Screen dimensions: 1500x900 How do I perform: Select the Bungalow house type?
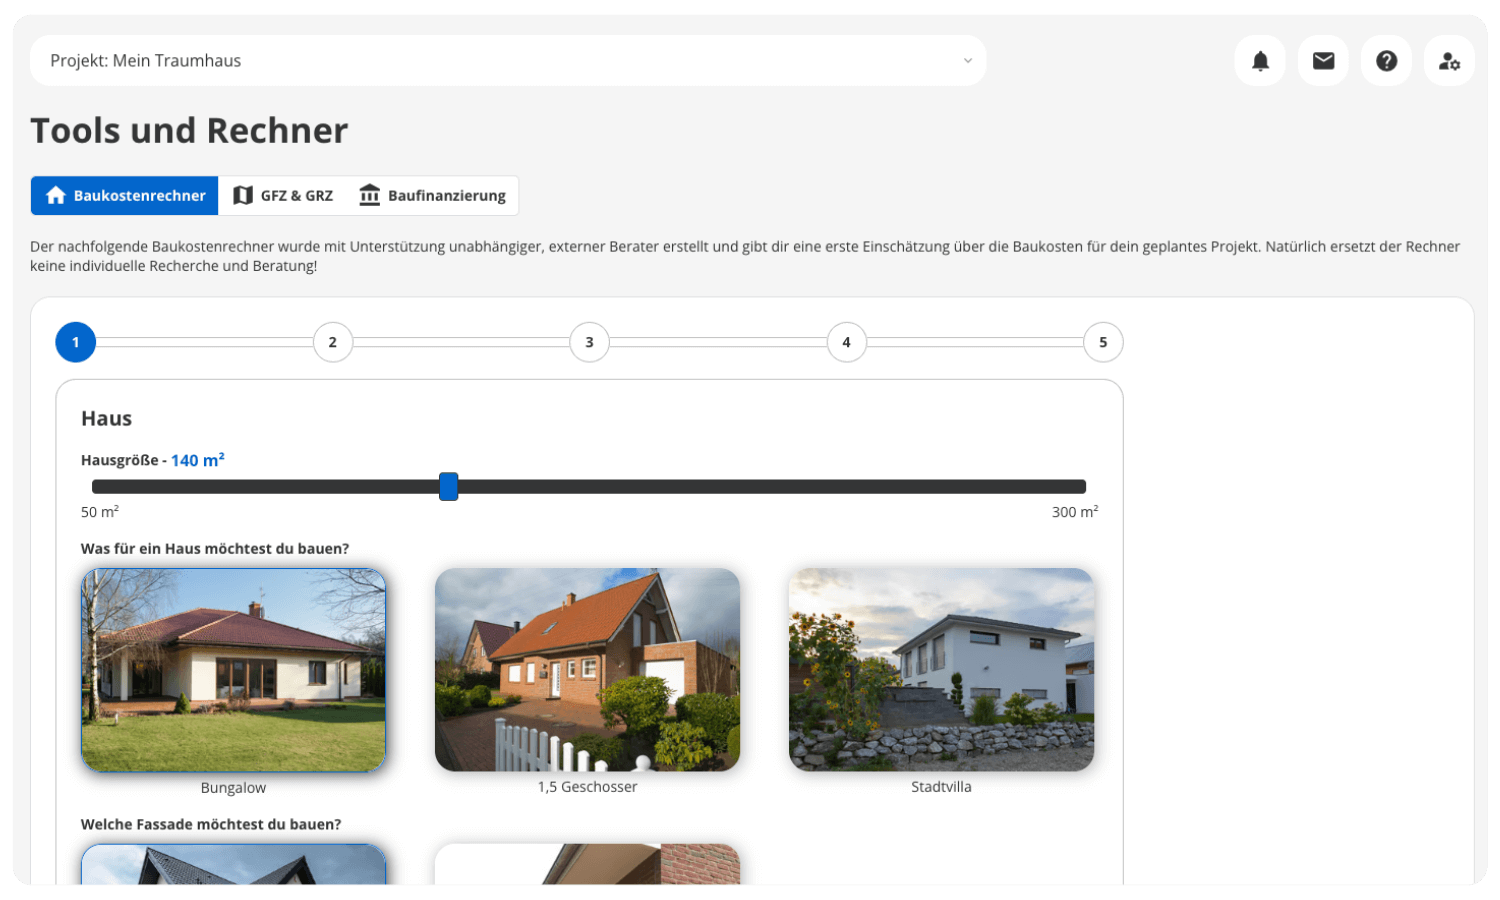click(233, 670)
